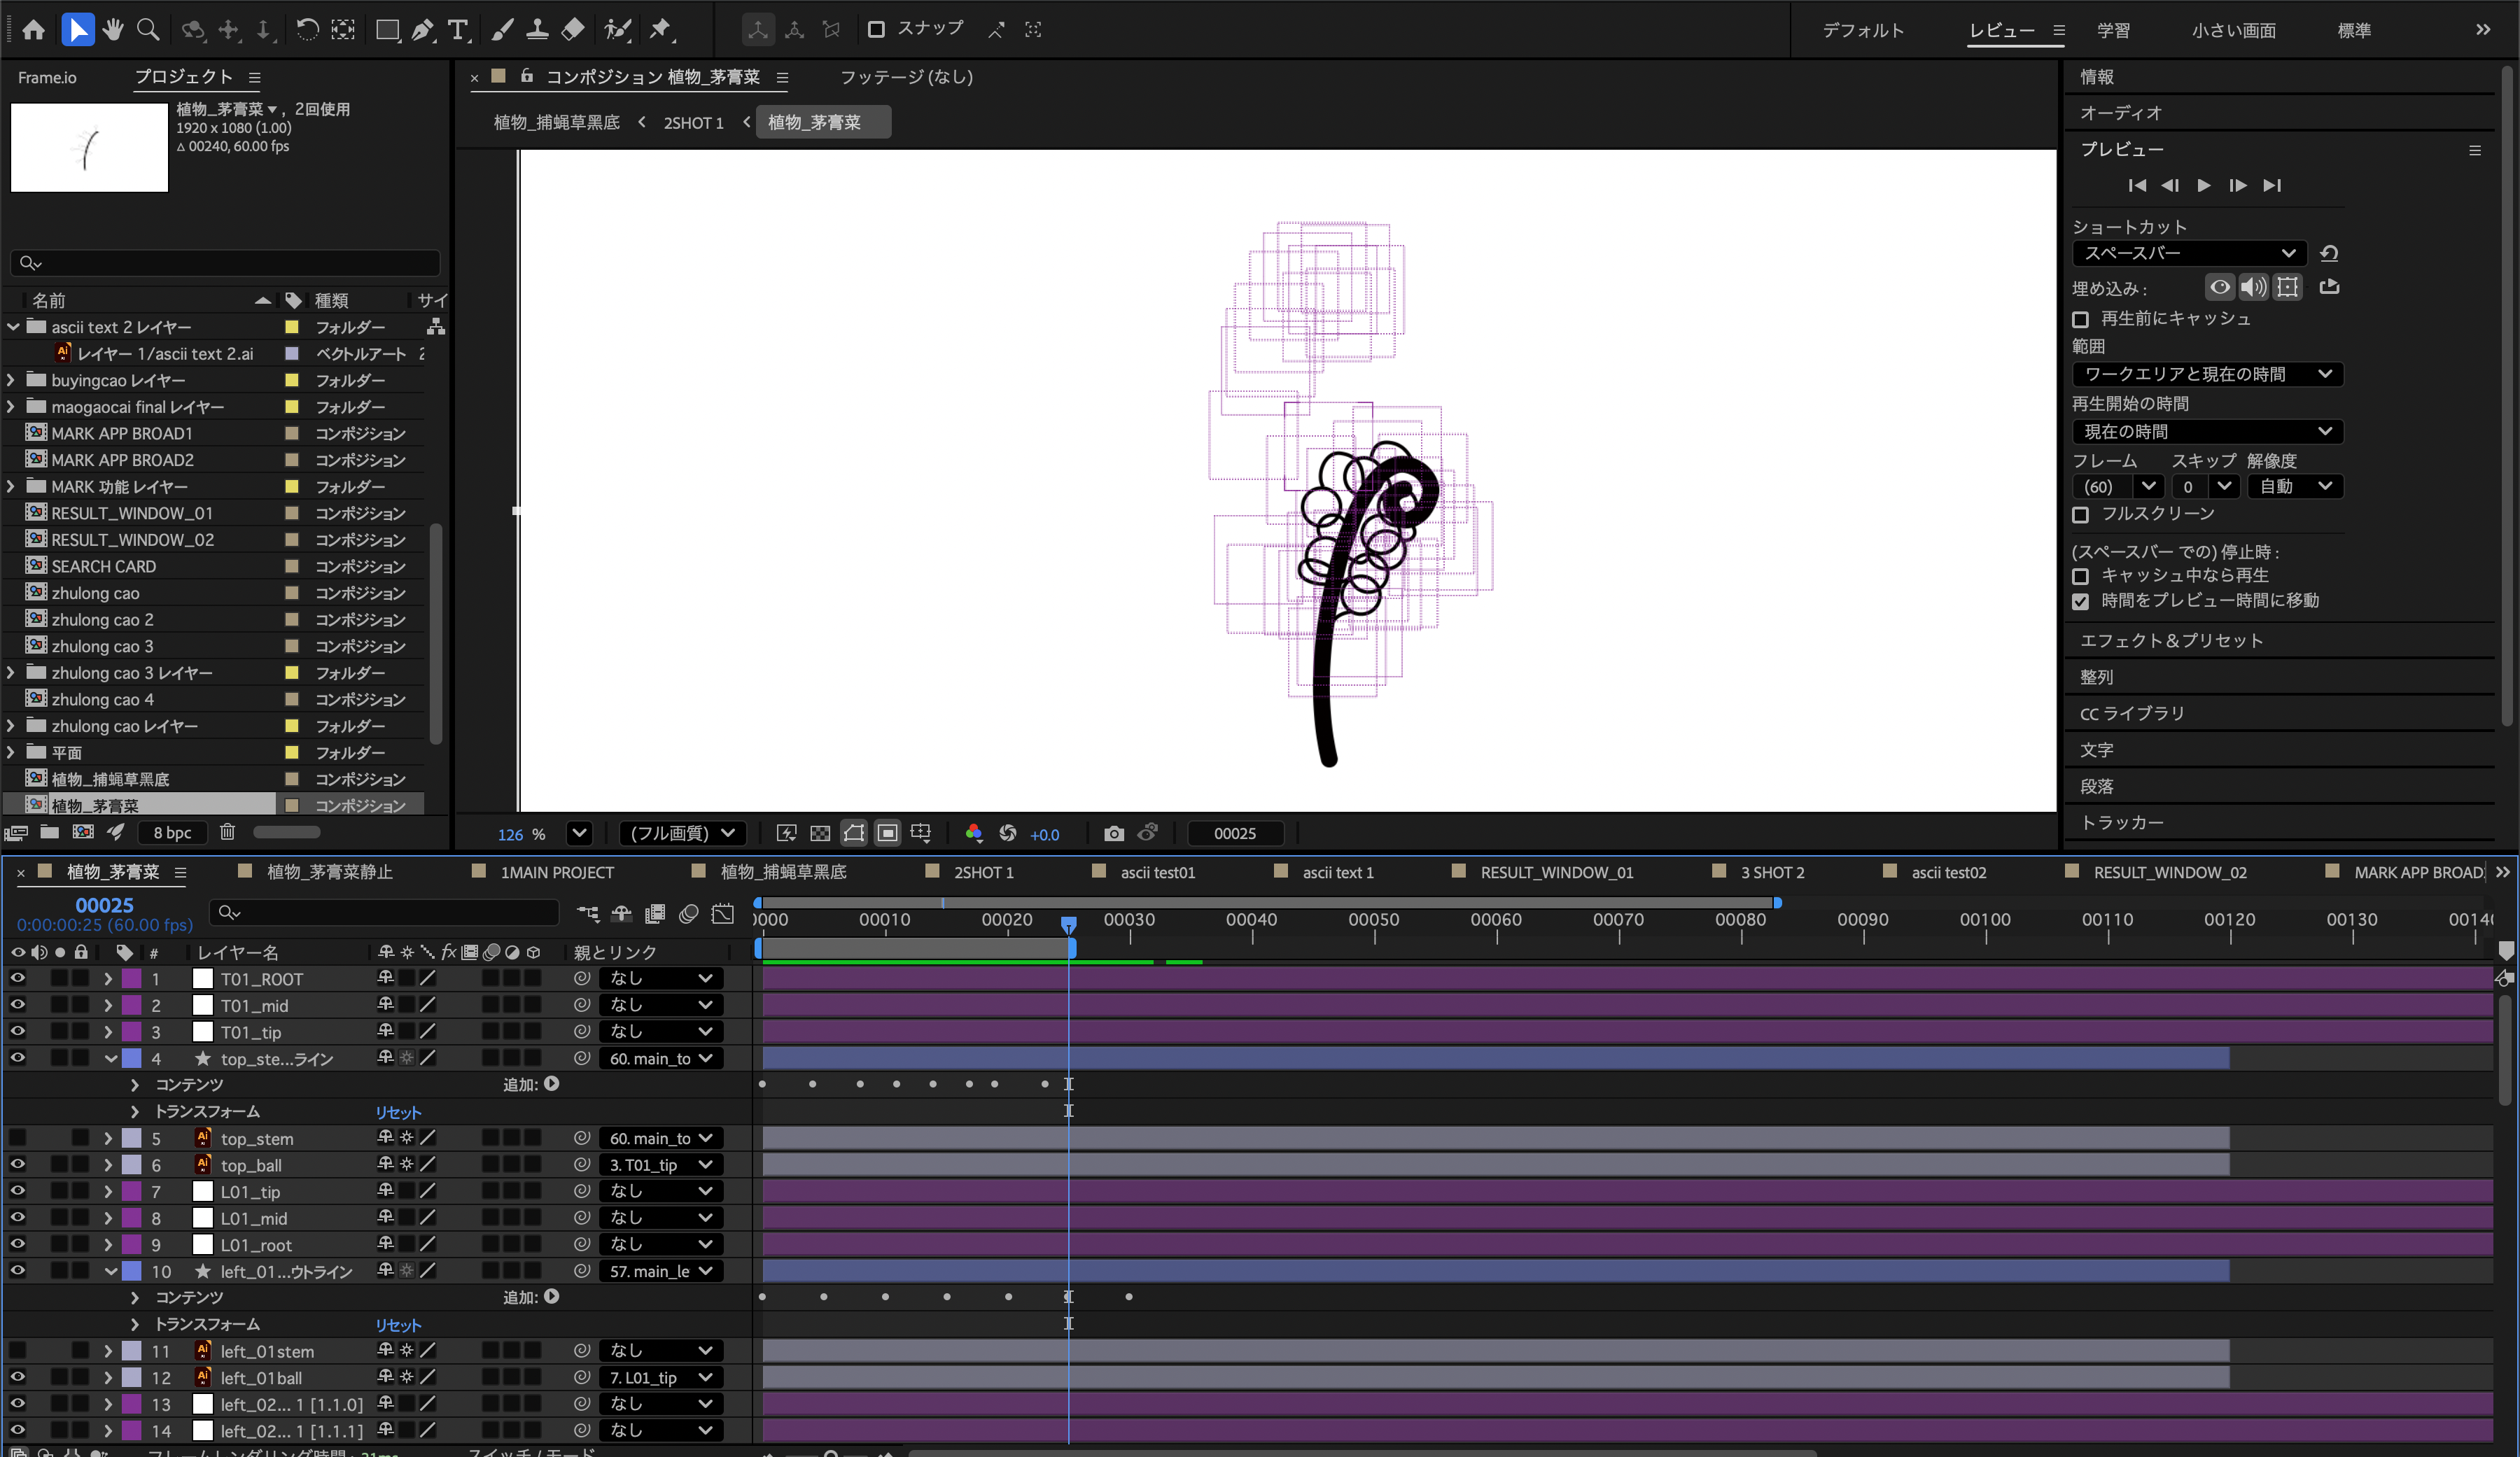The width and height of the screenshot is (2520, 1457).
Task: Select the Brush tool
Action: tap(503, 29)
